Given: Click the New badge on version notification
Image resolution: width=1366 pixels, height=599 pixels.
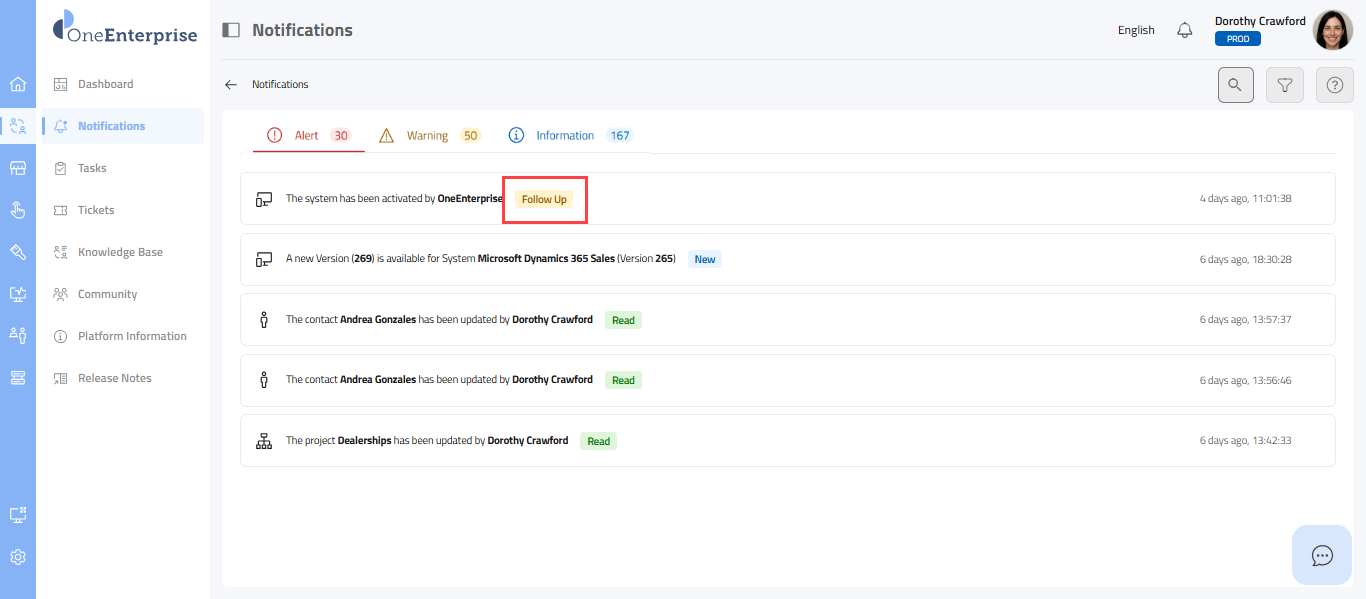Looking at the screenshot, I should coord(705,259).
